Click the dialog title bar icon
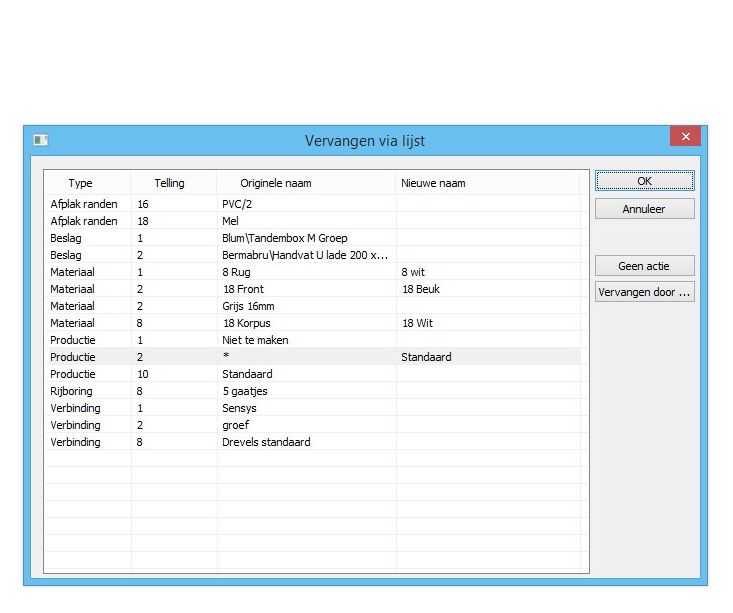Image resolution: width=733 pixels, height=613 pixels. pyautogui.click(x=41, y=140)
